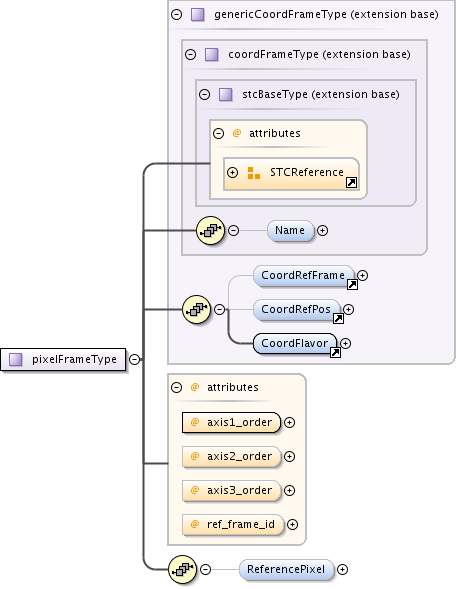Viewport: 457px width, 589px height.
Task: Follow the CoordFlavor reference arrow icon
Action: [335, 352]
